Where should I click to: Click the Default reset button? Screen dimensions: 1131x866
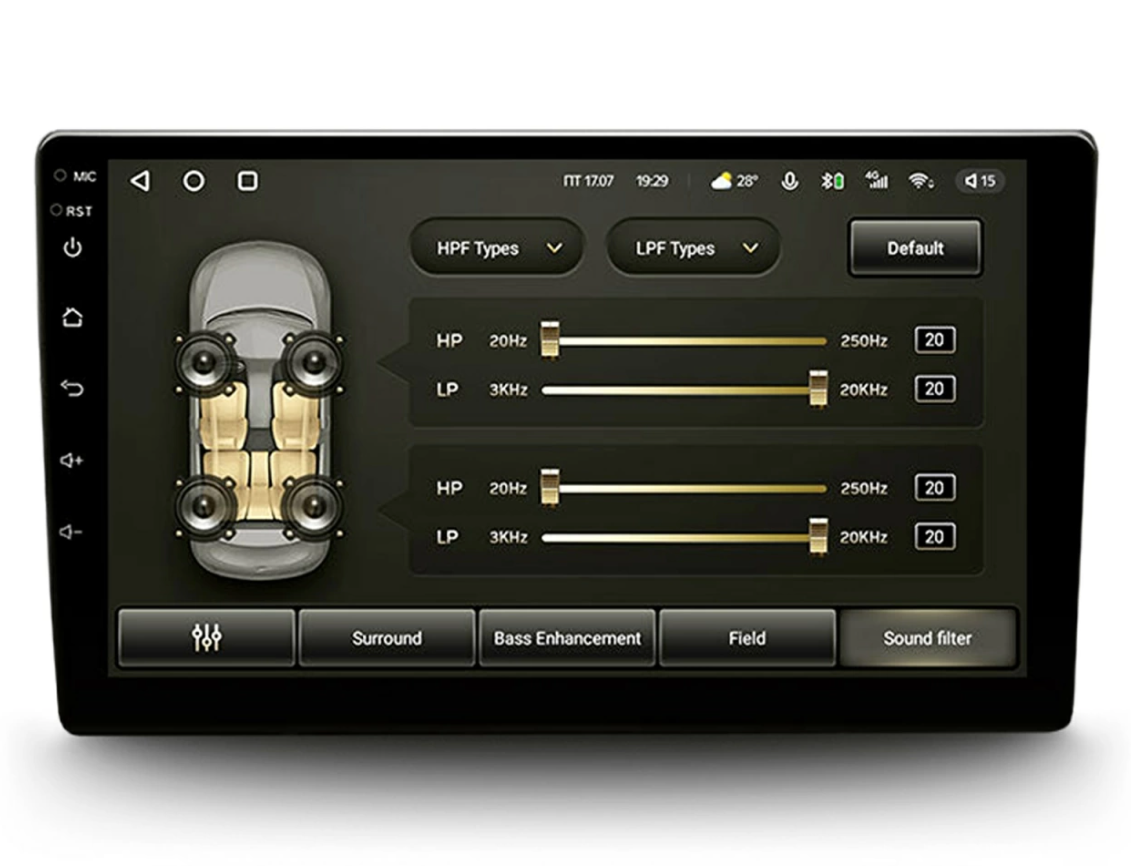pyautogui.click(x=915, y=248)
